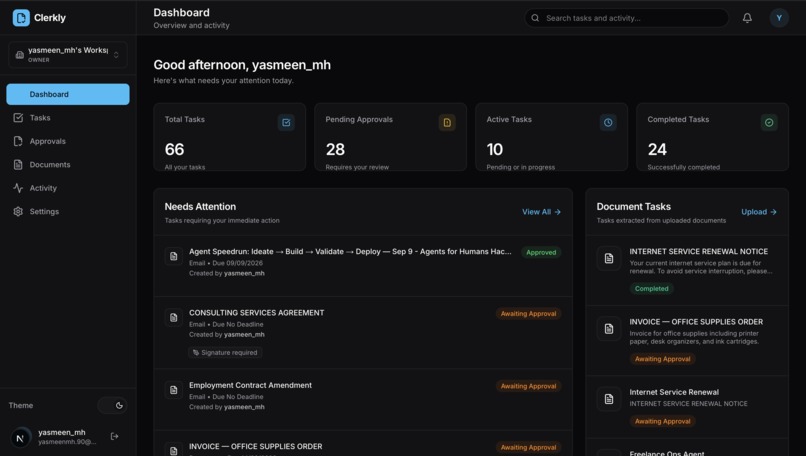Click the Settings gear icon

pos(18,211)
